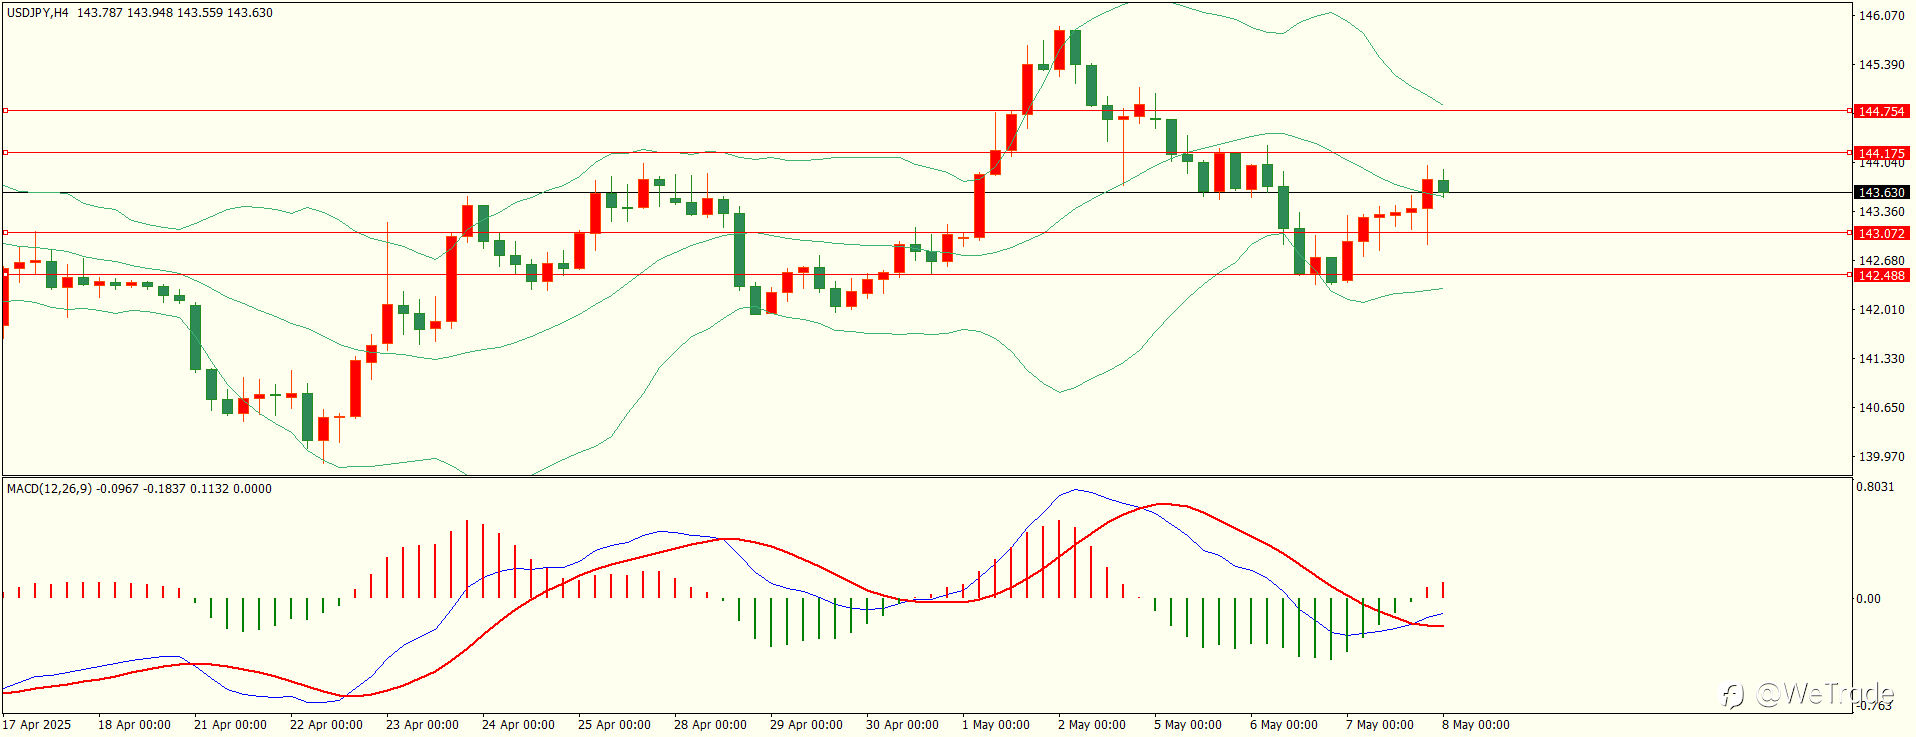Click the 143.072 red price tag
1916x737 pixels.
tap(1881, 233)
